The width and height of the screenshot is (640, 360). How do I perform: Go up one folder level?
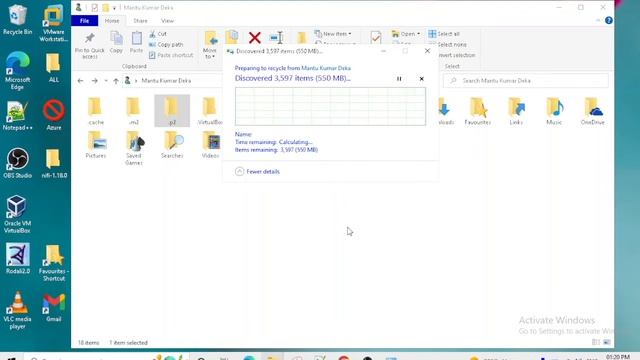coord(116,81)
